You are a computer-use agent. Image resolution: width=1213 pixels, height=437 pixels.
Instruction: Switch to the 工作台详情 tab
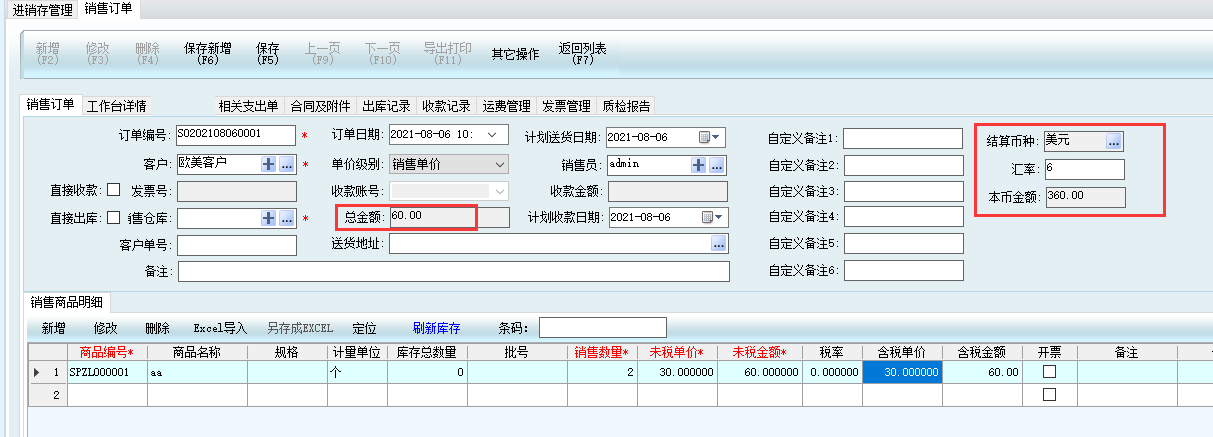[x=117, y=106]
